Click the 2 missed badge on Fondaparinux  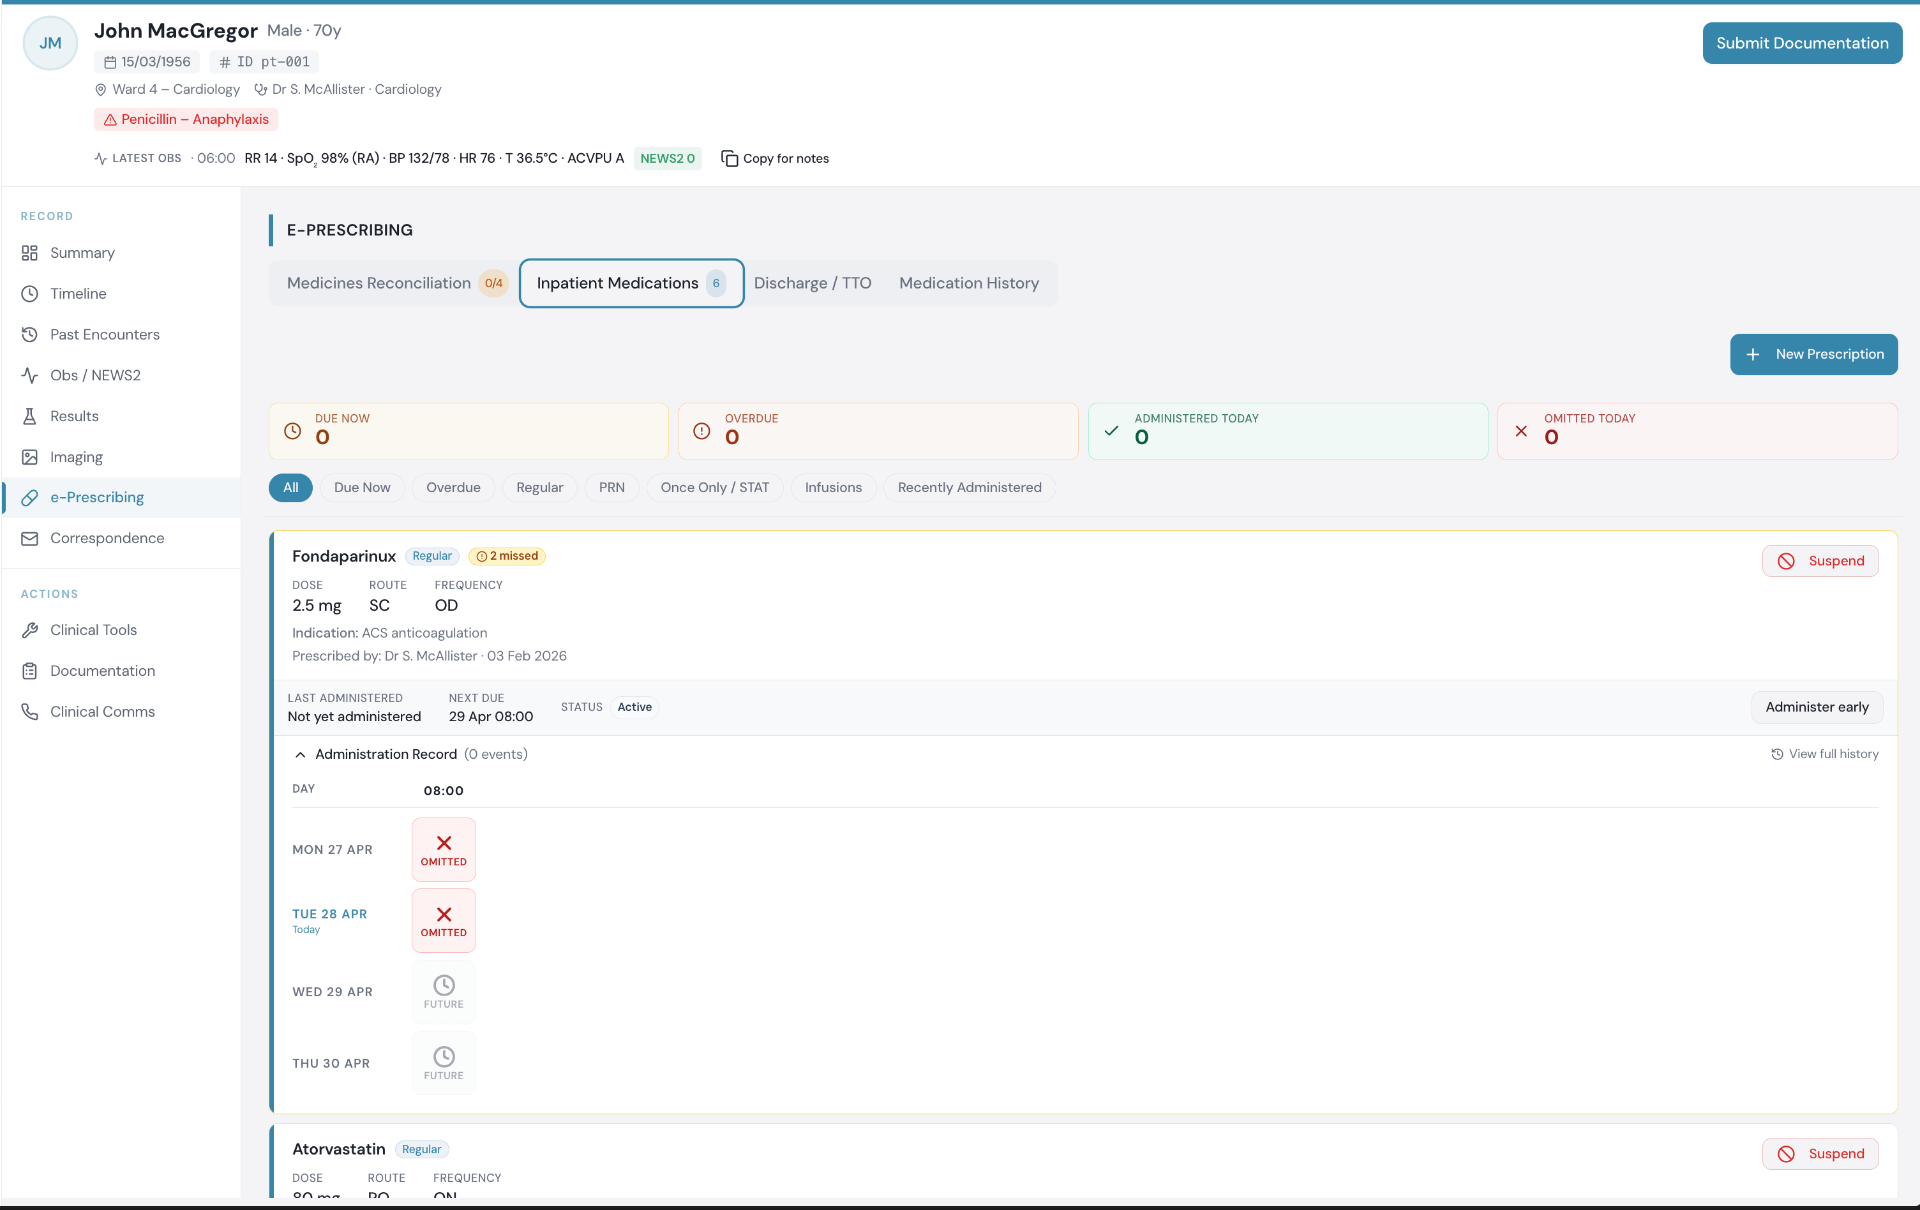tap(507, 556)
